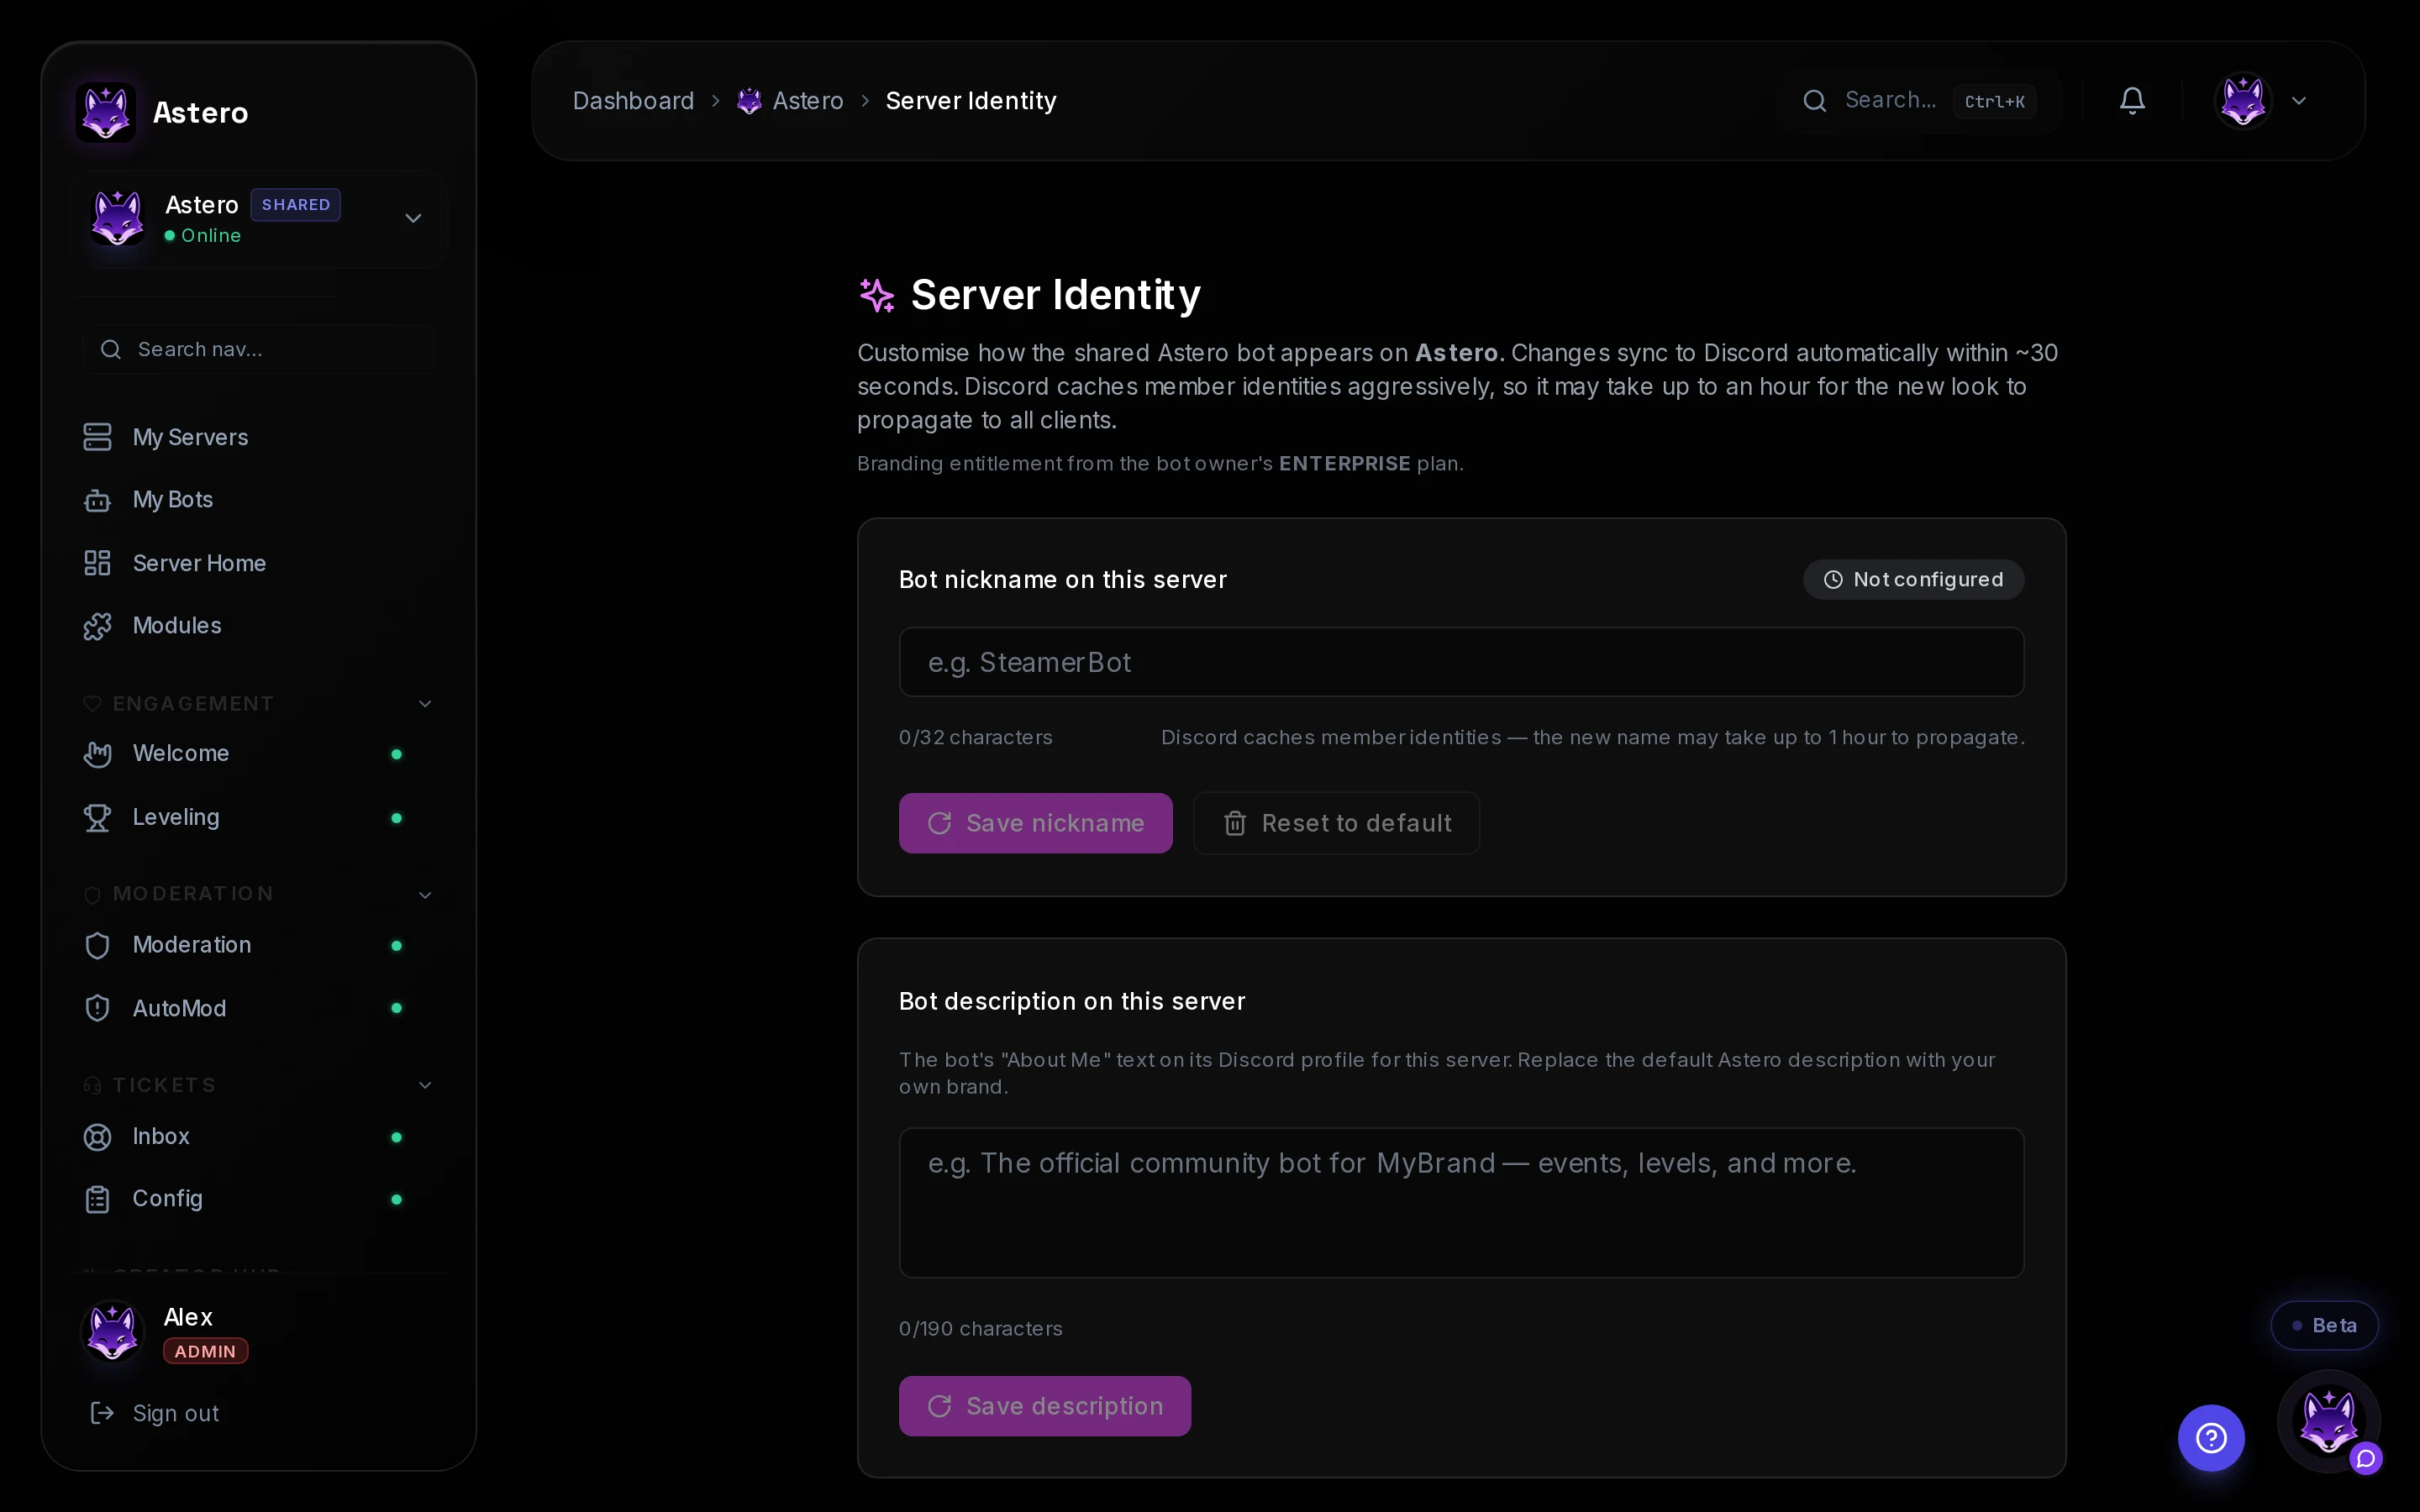Image resolution: width=2420 pixels, height=1512 pixels.
Task: Go to Dashboard breadcrumb
Action: point(633,101)
